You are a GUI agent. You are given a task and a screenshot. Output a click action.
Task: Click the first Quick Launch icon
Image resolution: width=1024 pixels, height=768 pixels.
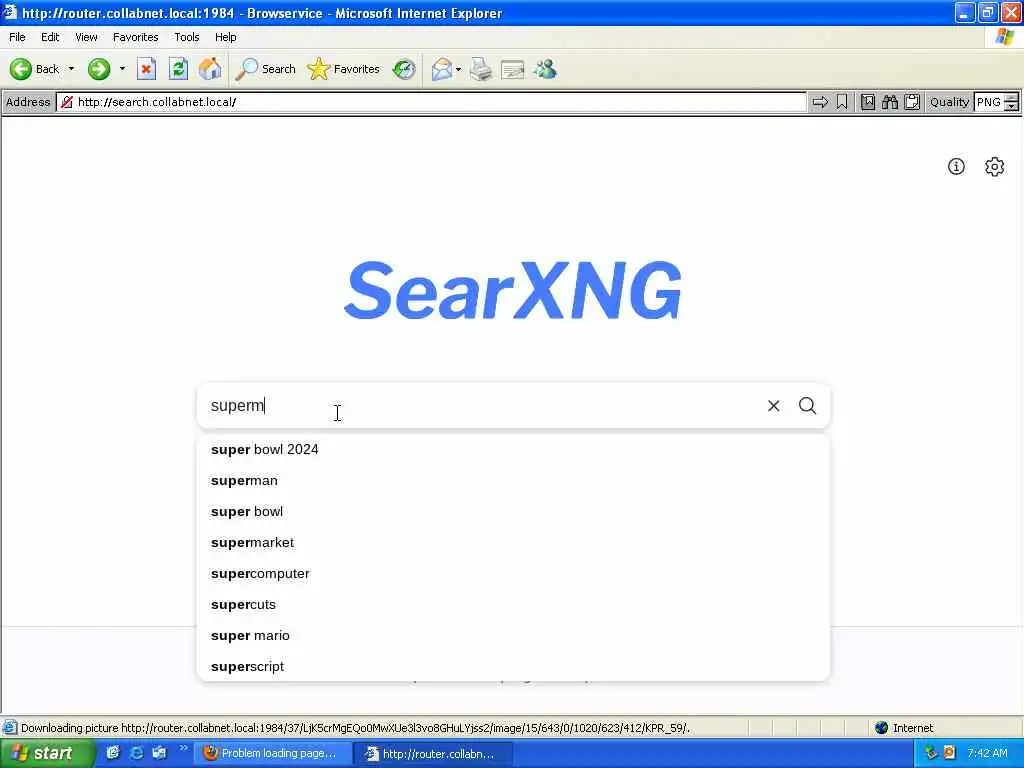(113, 753)
